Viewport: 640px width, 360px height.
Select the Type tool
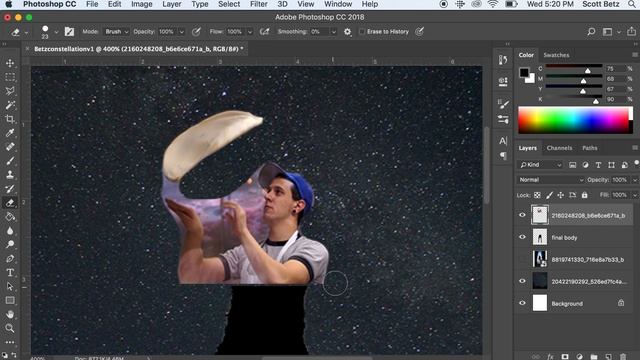tap(10, 272)
